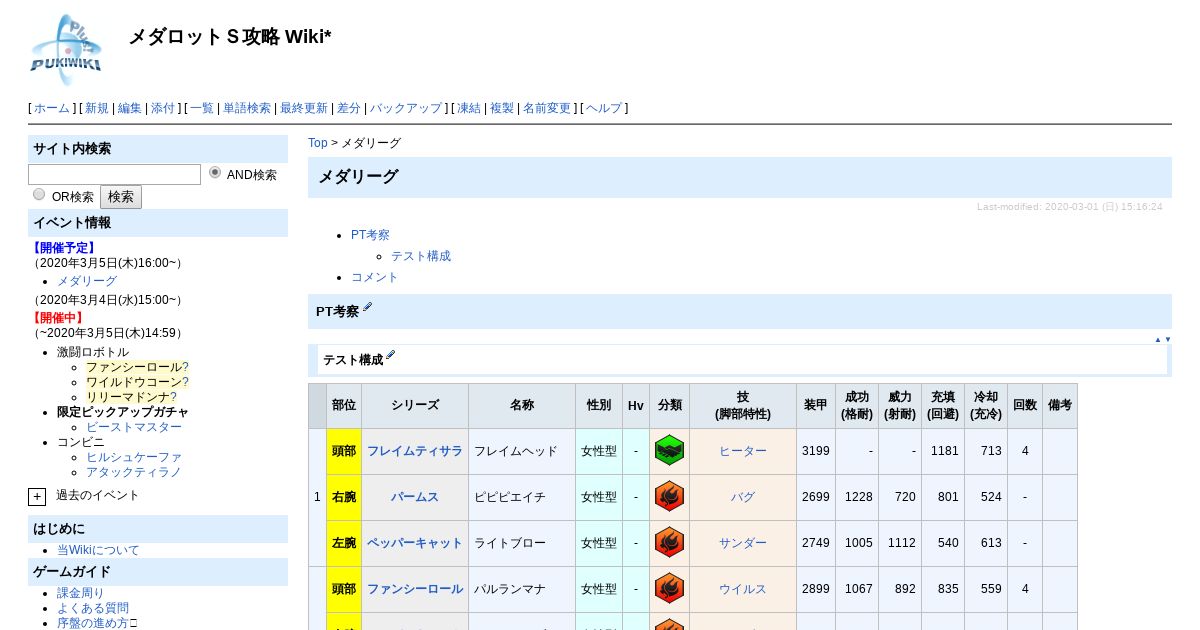Open the バグ skill link
The image size is (1200, 630).
click(x=743, y=497)
